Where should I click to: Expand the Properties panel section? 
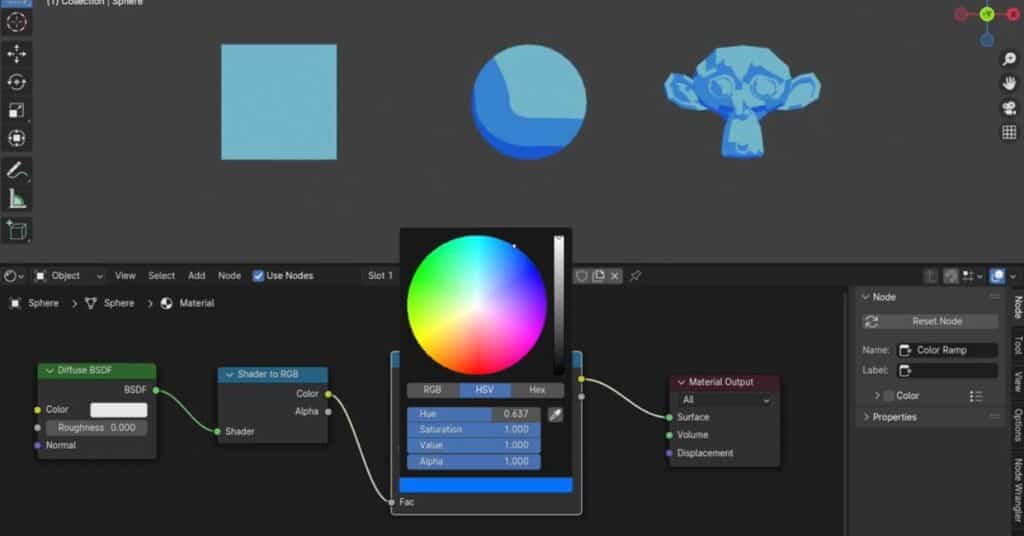[866, 417]
